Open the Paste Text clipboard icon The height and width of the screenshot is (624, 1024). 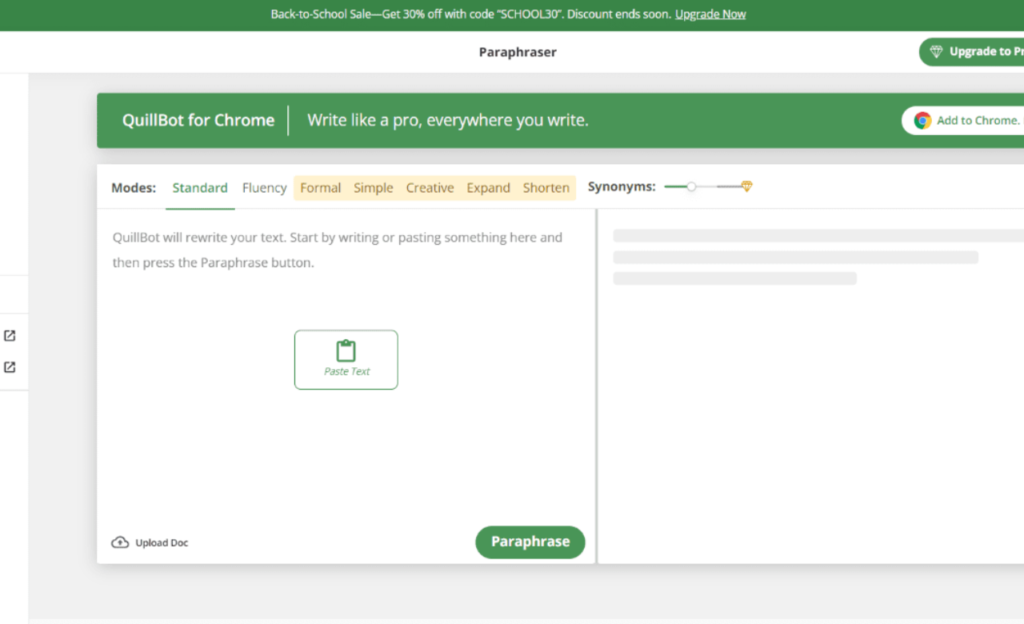click(346, 350)
